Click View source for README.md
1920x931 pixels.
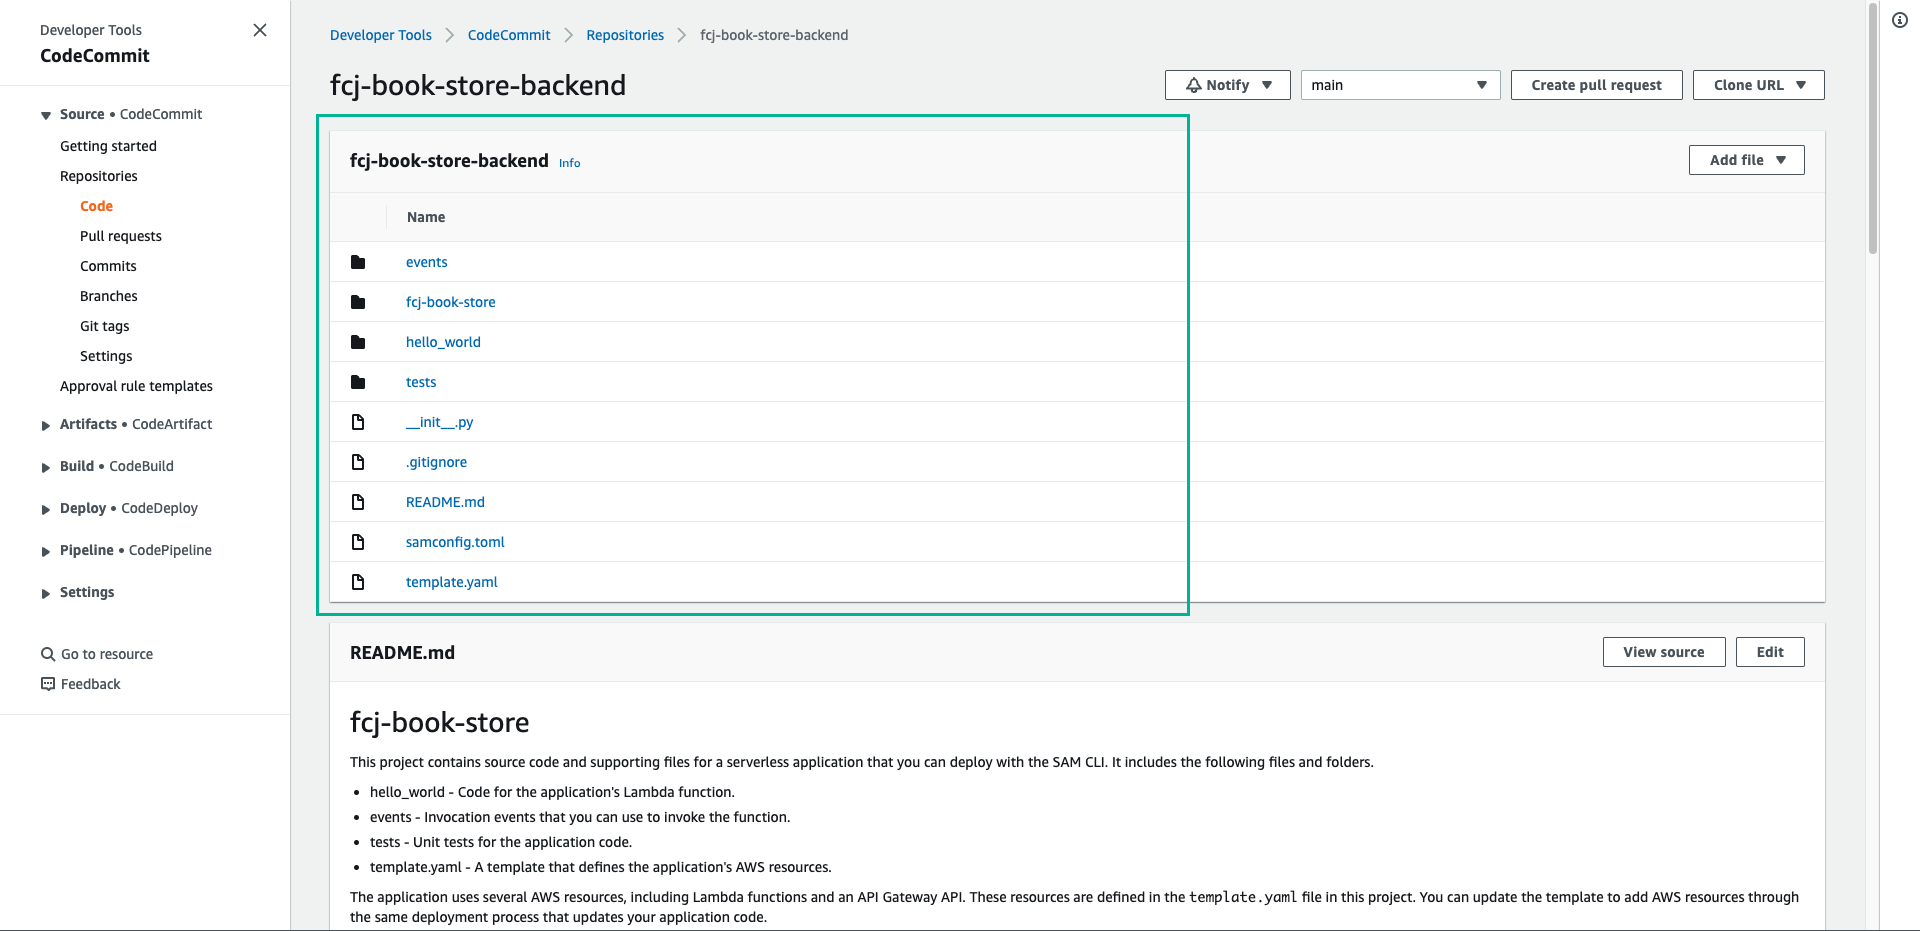coord(1663,652)
